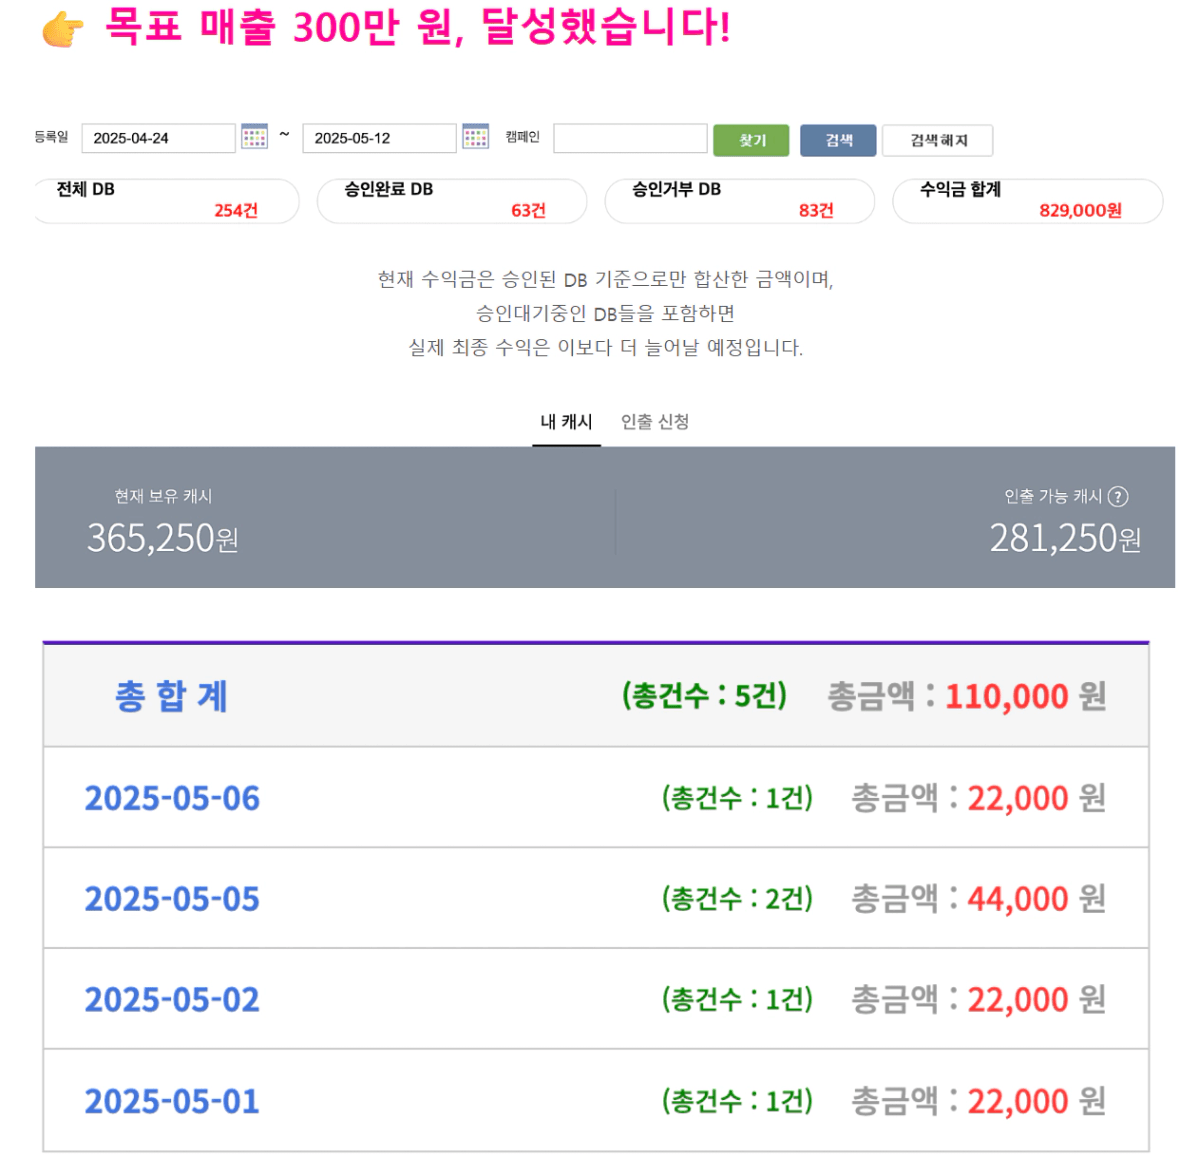
Task: Click the 수익금 합계 829,000원 card
Action: click(1027, 200)
